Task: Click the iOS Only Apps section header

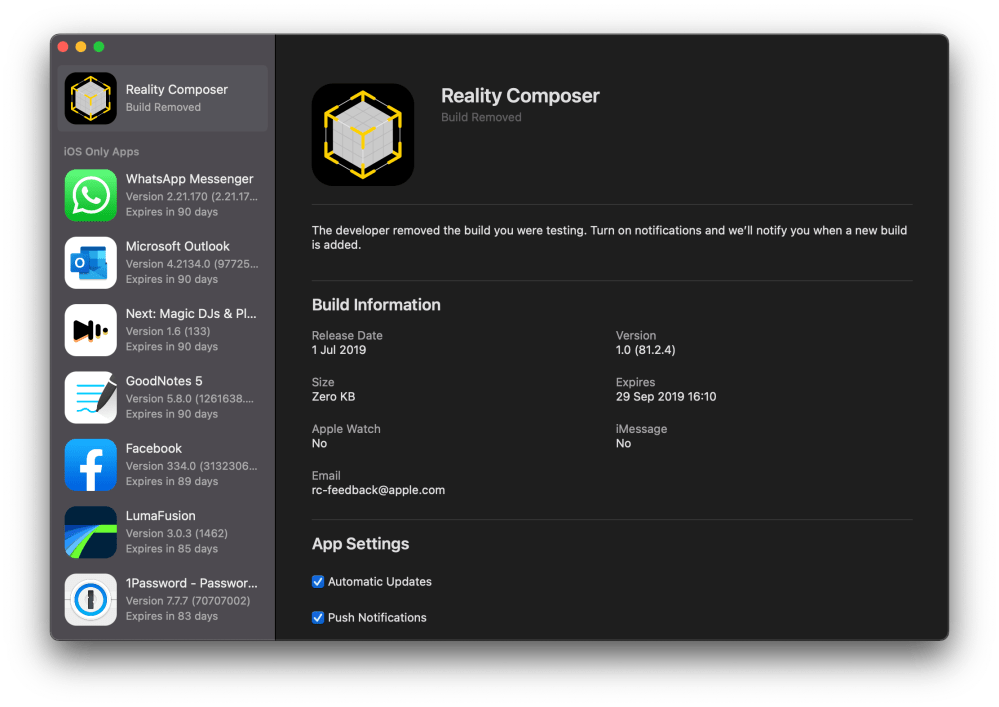Action: [101, 152]
